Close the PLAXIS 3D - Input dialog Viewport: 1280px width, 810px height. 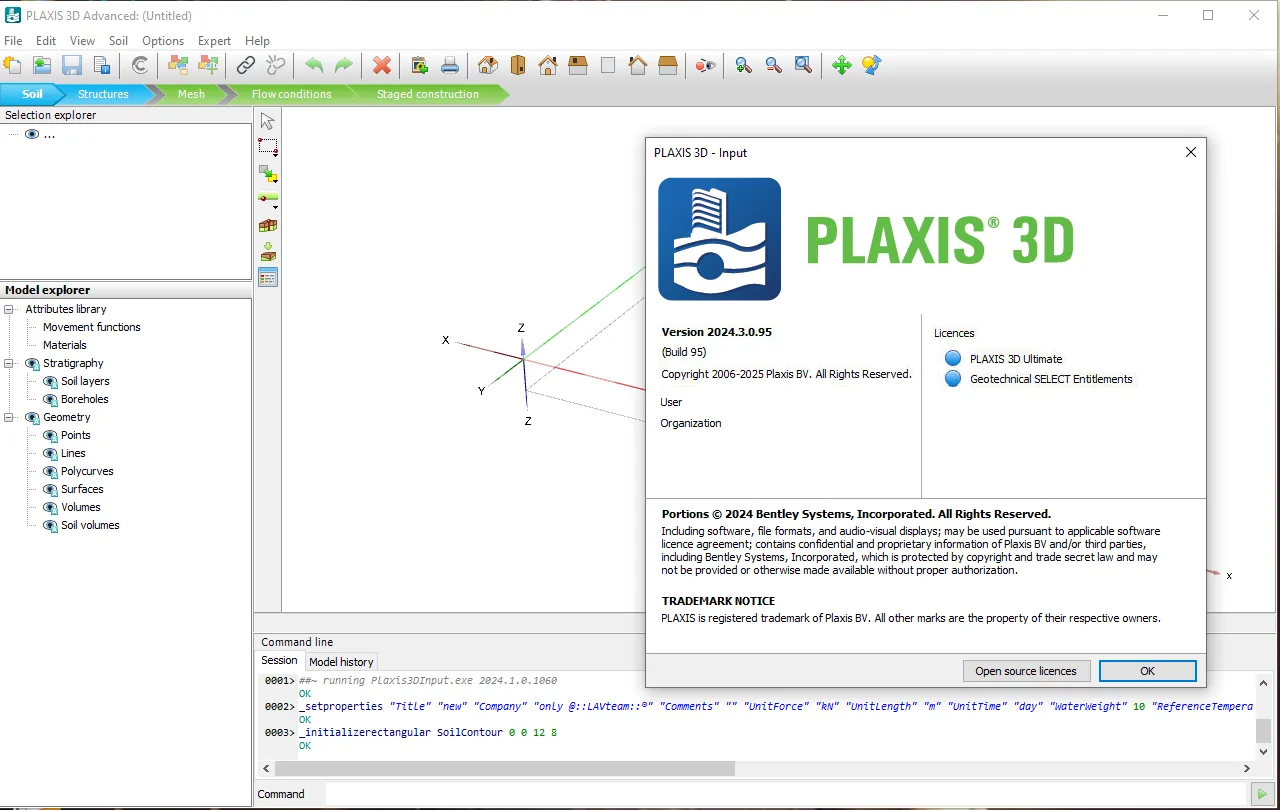(1190, 152)
